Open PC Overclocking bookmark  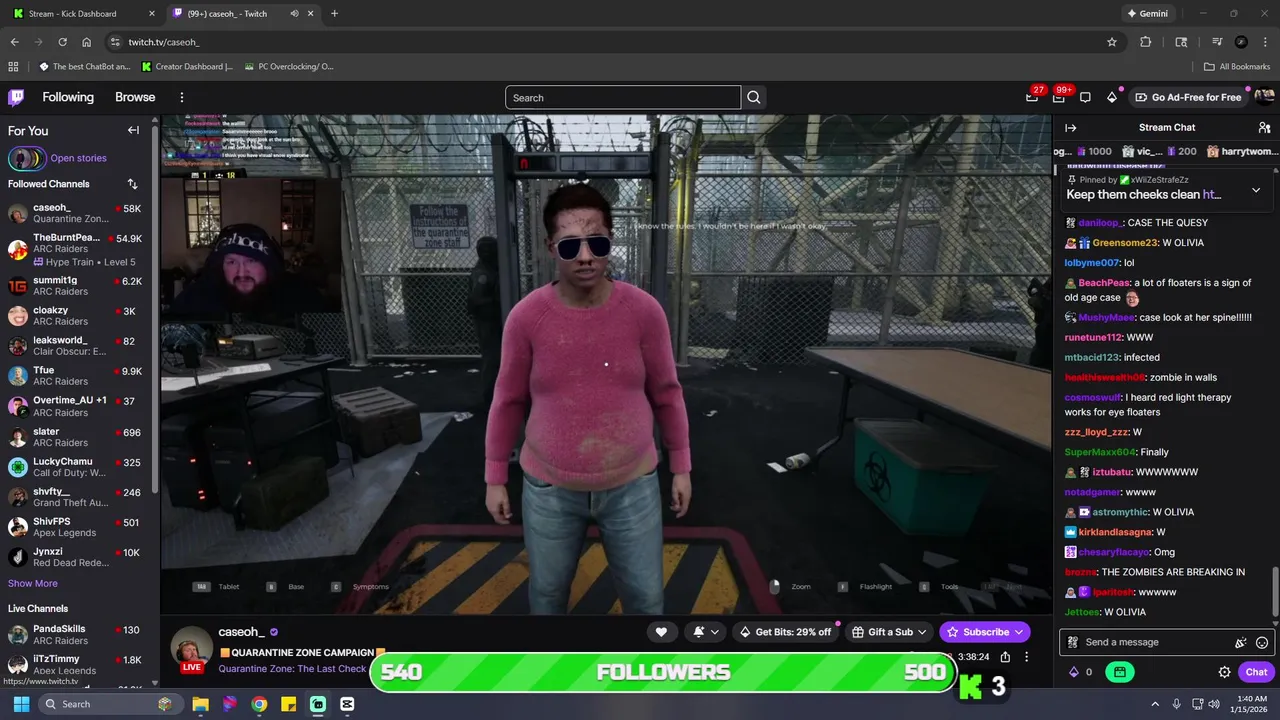(288, 67)
